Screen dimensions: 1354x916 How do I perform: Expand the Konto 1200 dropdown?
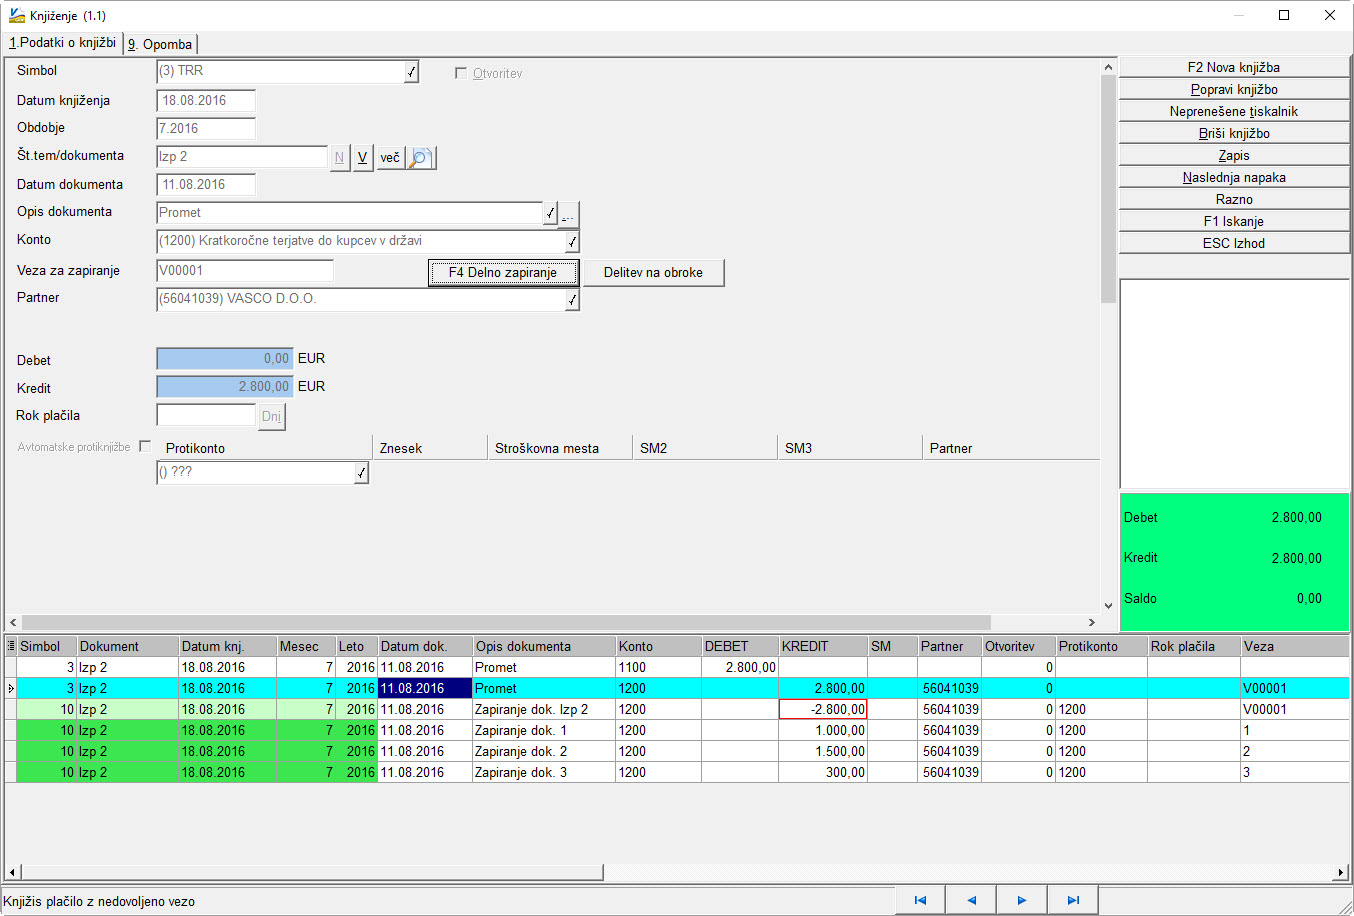(572, 242)
